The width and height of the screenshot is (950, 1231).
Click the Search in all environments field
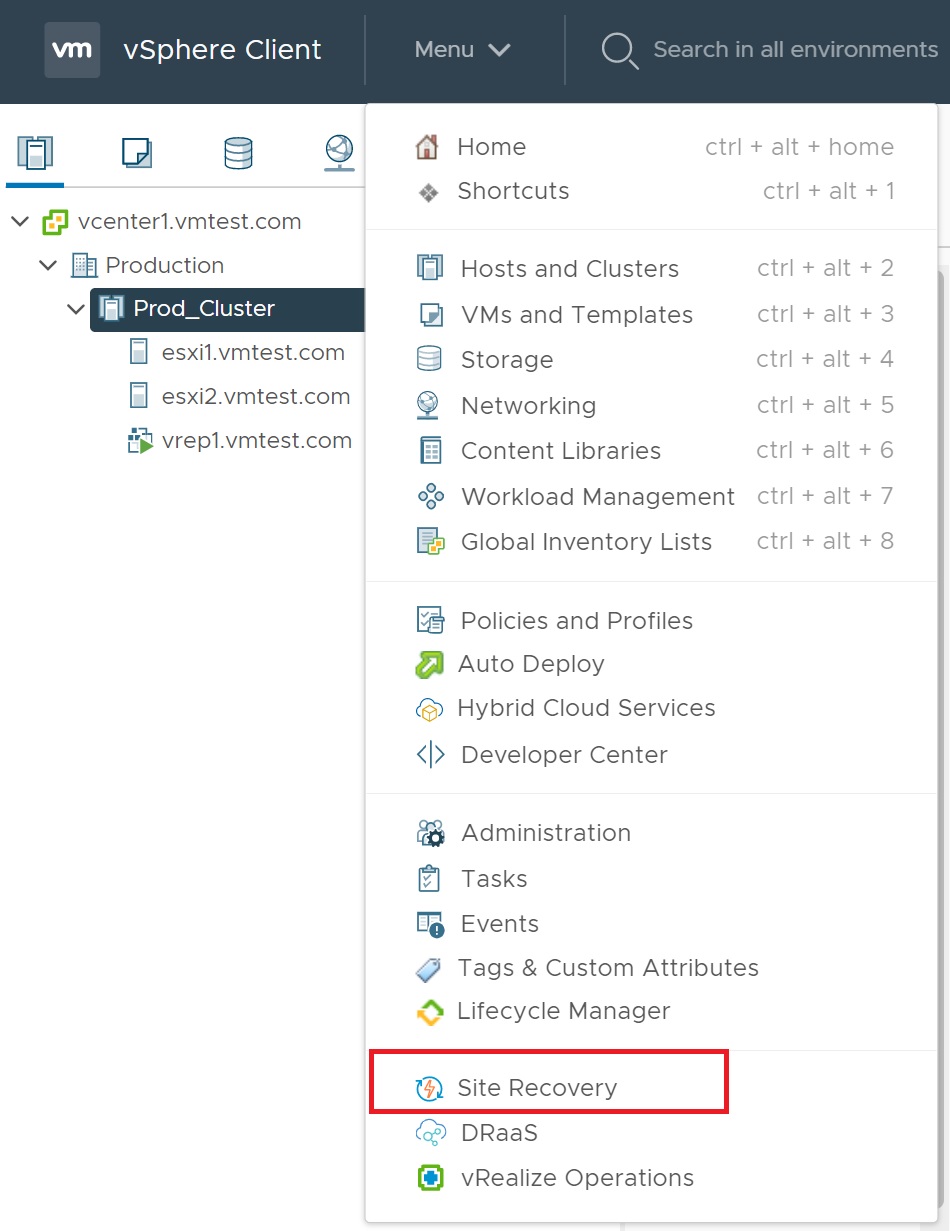795,50
